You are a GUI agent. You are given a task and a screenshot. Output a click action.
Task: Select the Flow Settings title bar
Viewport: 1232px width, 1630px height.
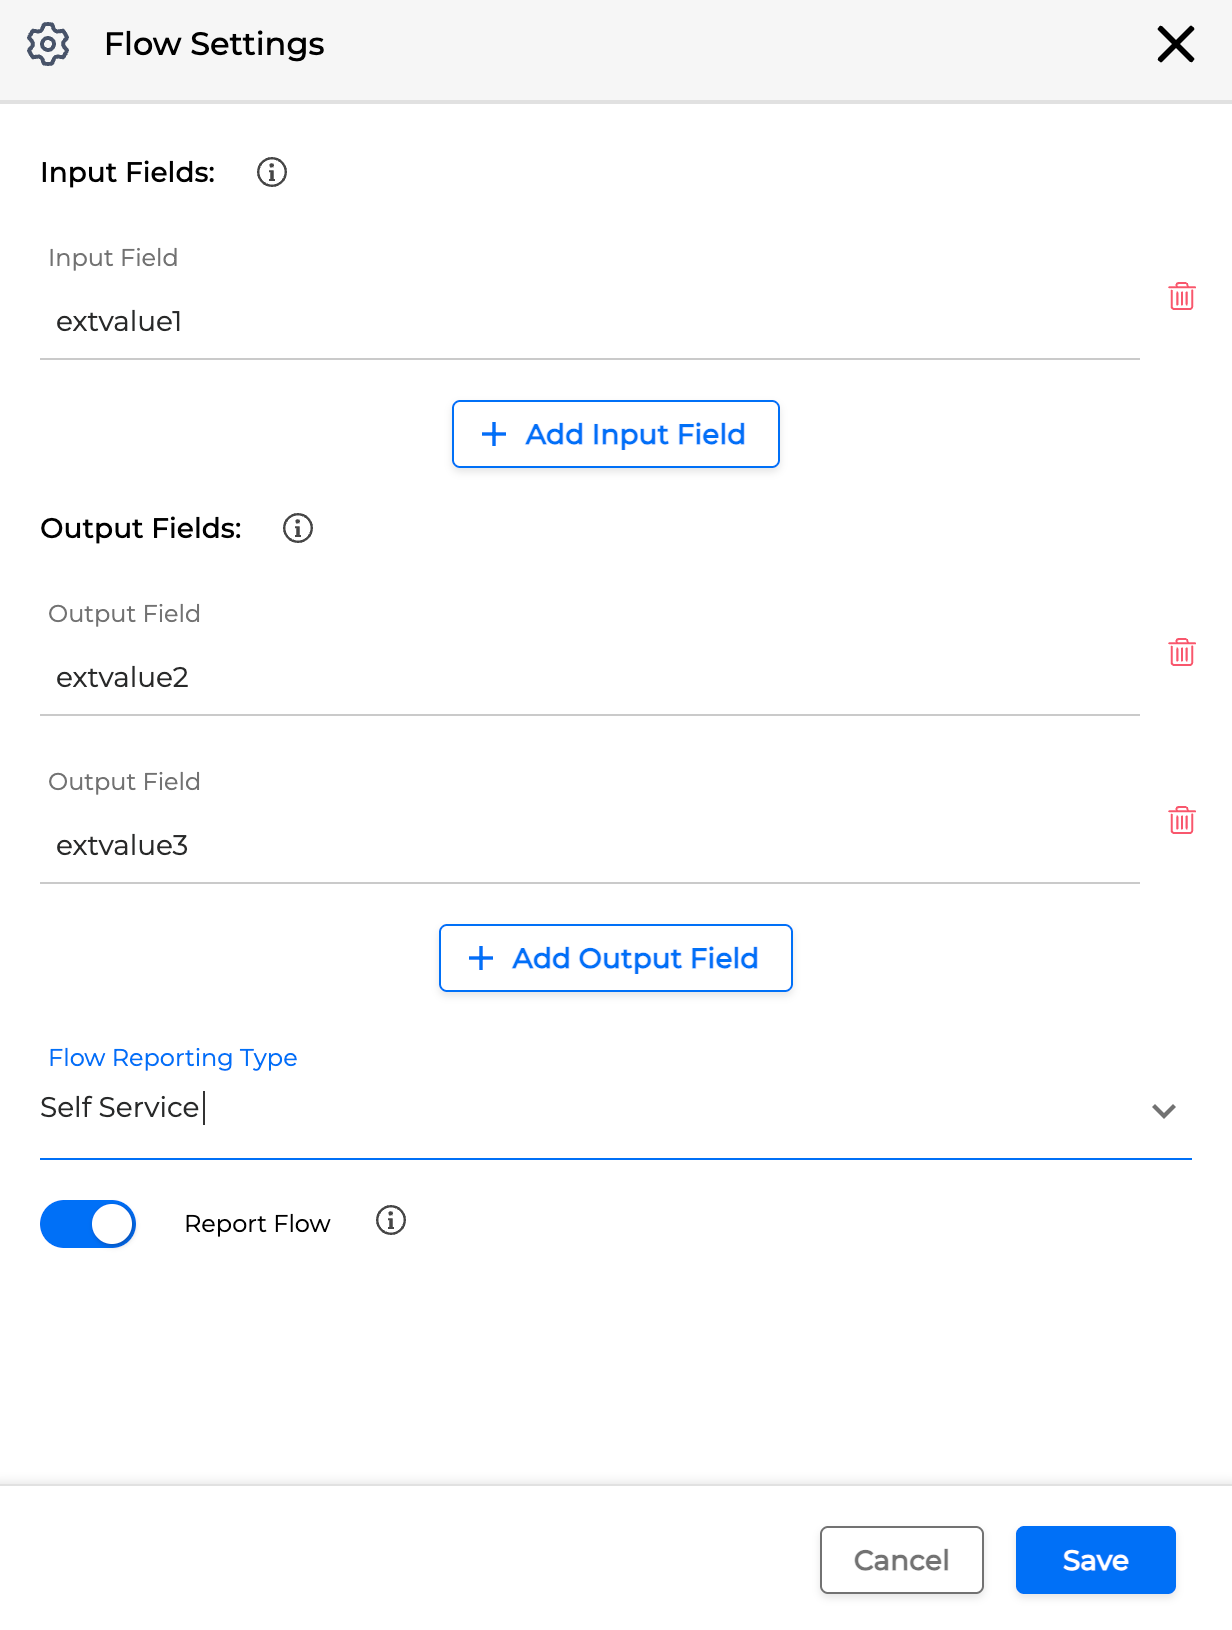click(x=213, y=43)
